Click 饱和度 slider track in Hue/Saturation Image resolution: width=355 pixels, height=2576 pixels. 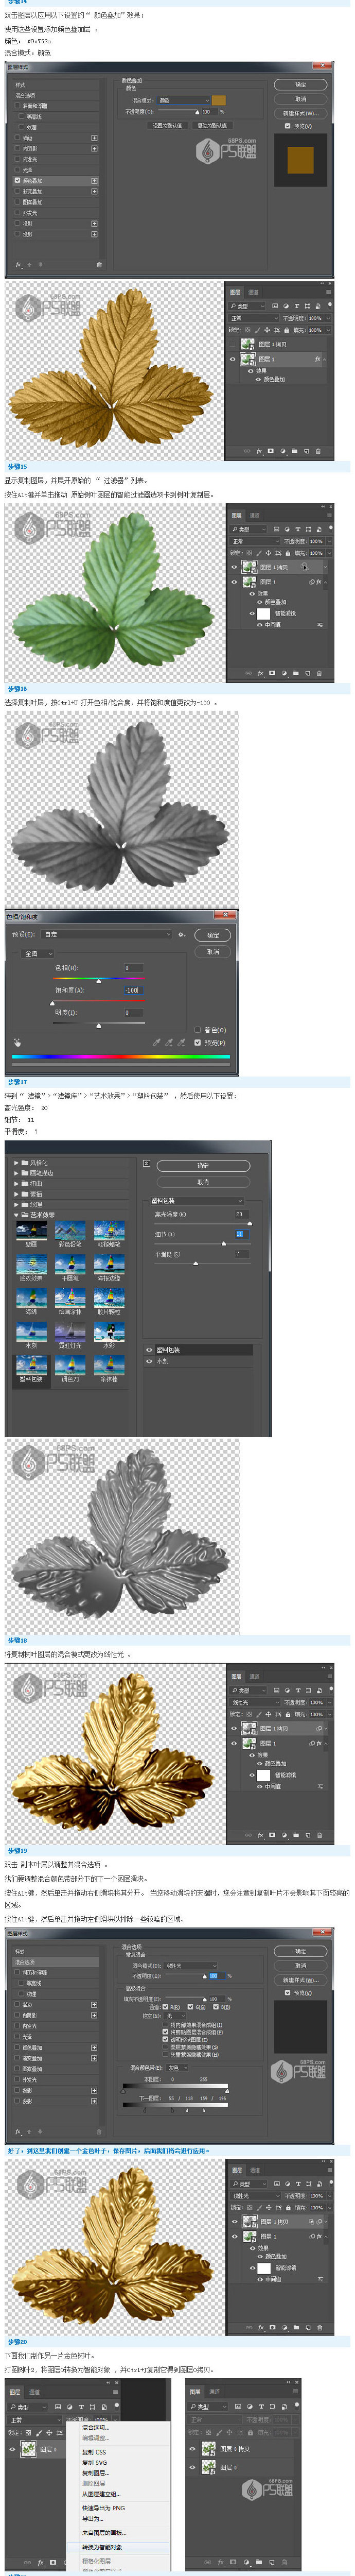(x=98, y=1001)
